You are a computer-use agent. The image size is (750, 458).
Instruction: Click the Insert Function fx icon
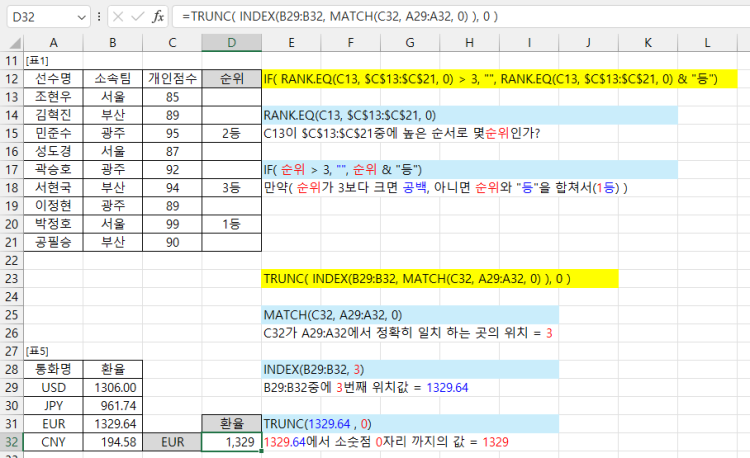158,16
